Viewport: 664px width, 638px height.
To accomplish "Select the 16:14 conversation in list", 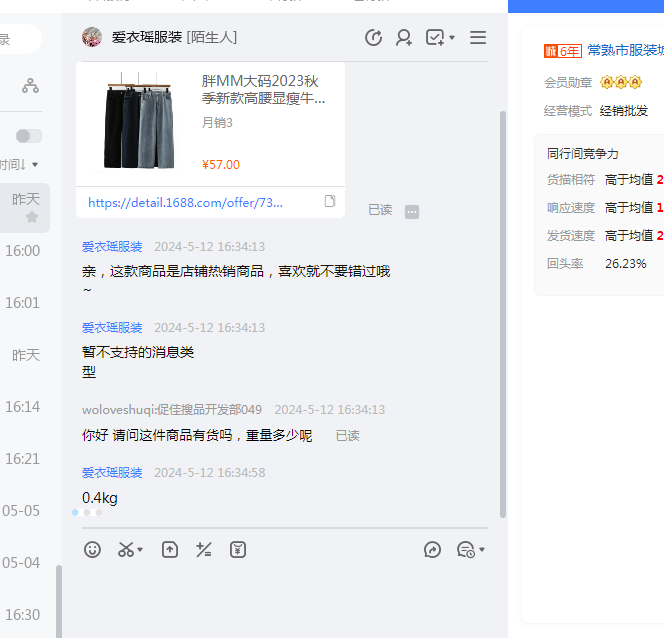I will [x=22, y=407].
